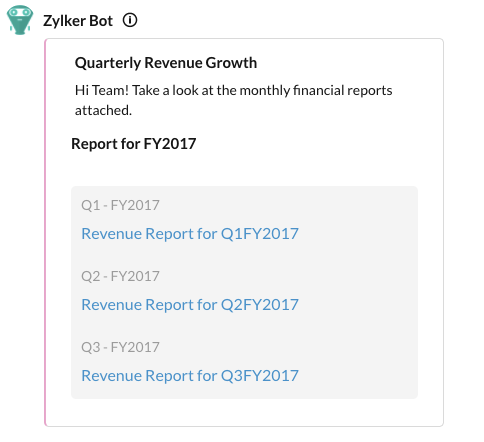The image size is (484, 442).
Task: Open Revenue Report for Q3FY2017 link
Action: tap(190, 375)
